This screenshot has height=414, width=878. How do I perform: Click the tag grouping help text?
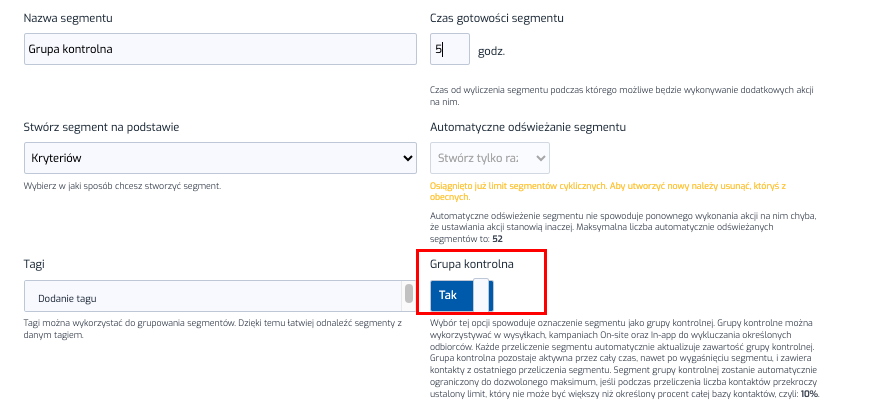point(212,328)
